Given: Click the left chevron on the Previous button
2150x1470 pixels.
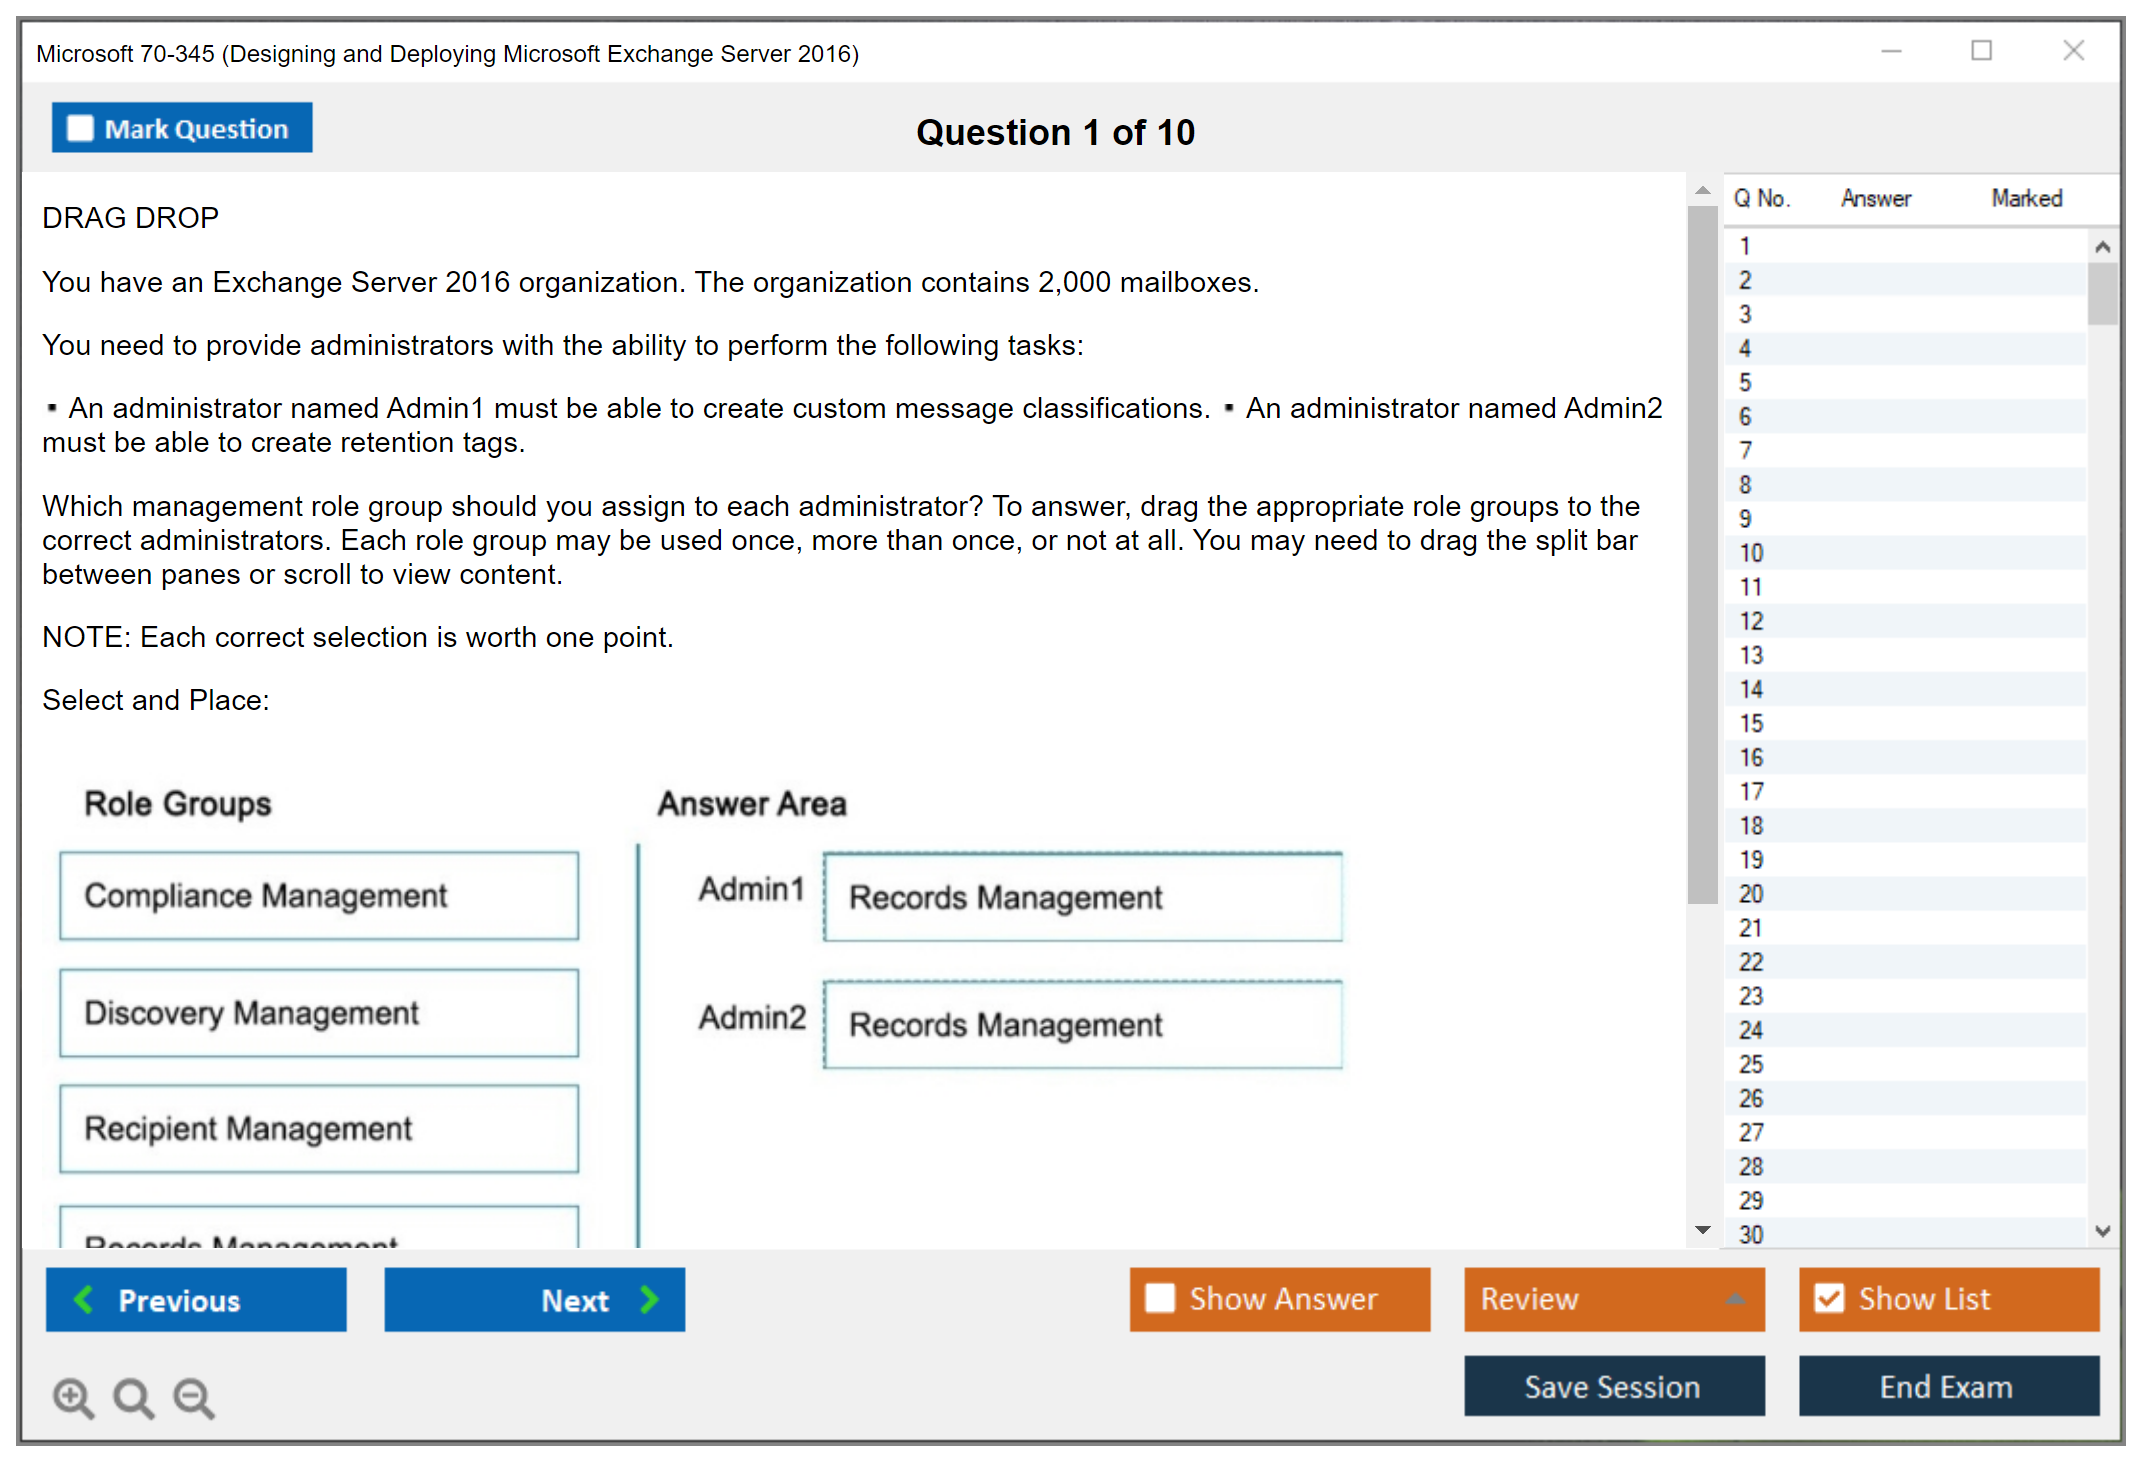Looking at the screenshot, I should pyautogui.click(x=84, y=1300).
